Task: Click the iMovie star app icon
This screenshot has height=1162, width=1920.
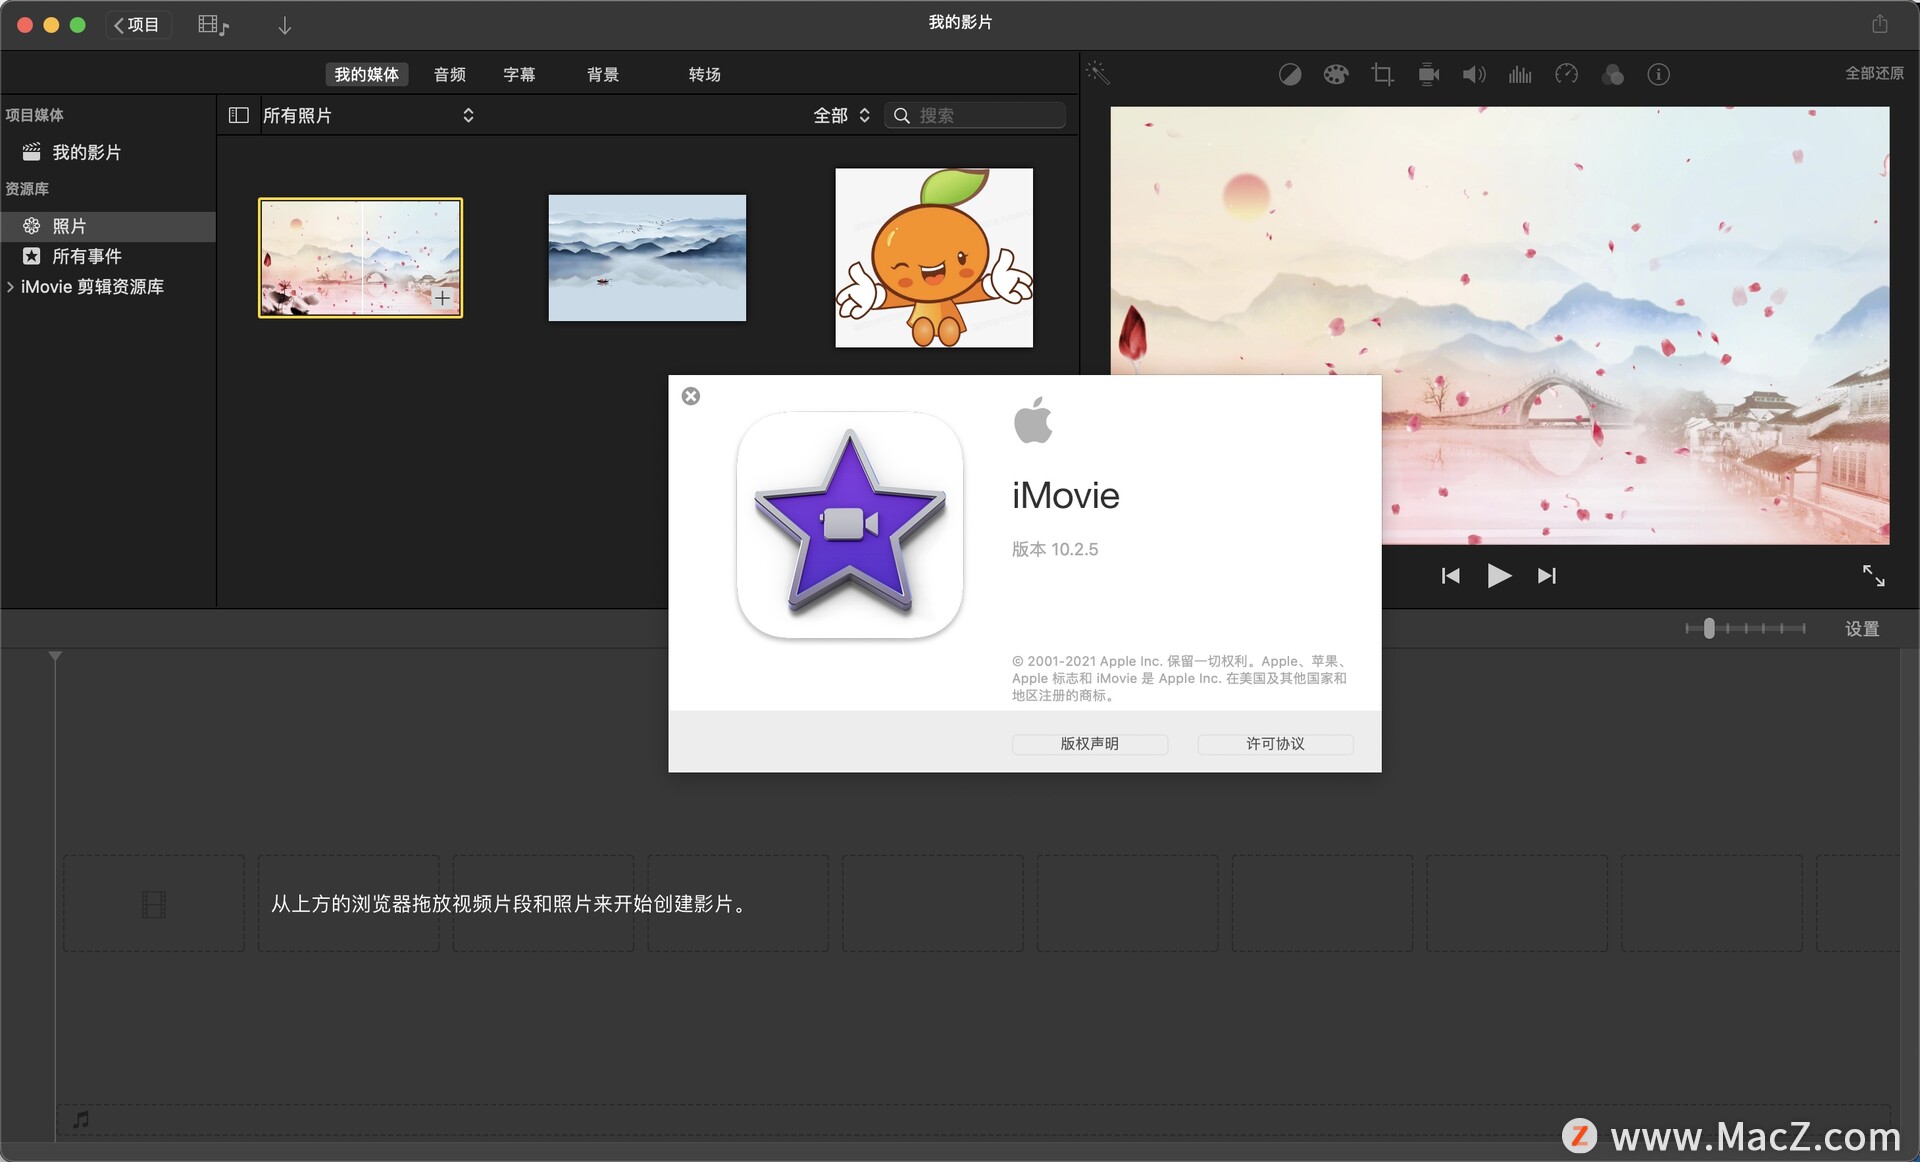Action: pyautogui.click(x=850, y=524)
